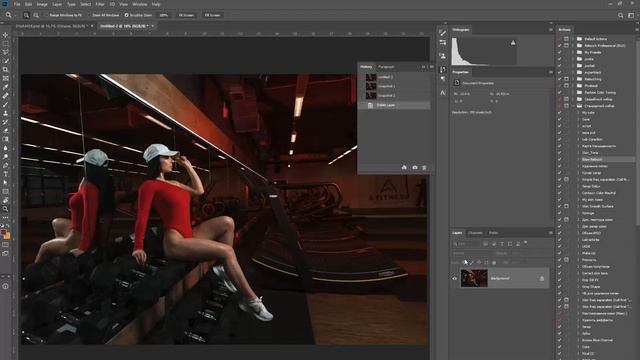Enable Zoom All Windows checkbox
Image resolution: width=640 pixels, height=360 pixels.
[x=89, y=15]
